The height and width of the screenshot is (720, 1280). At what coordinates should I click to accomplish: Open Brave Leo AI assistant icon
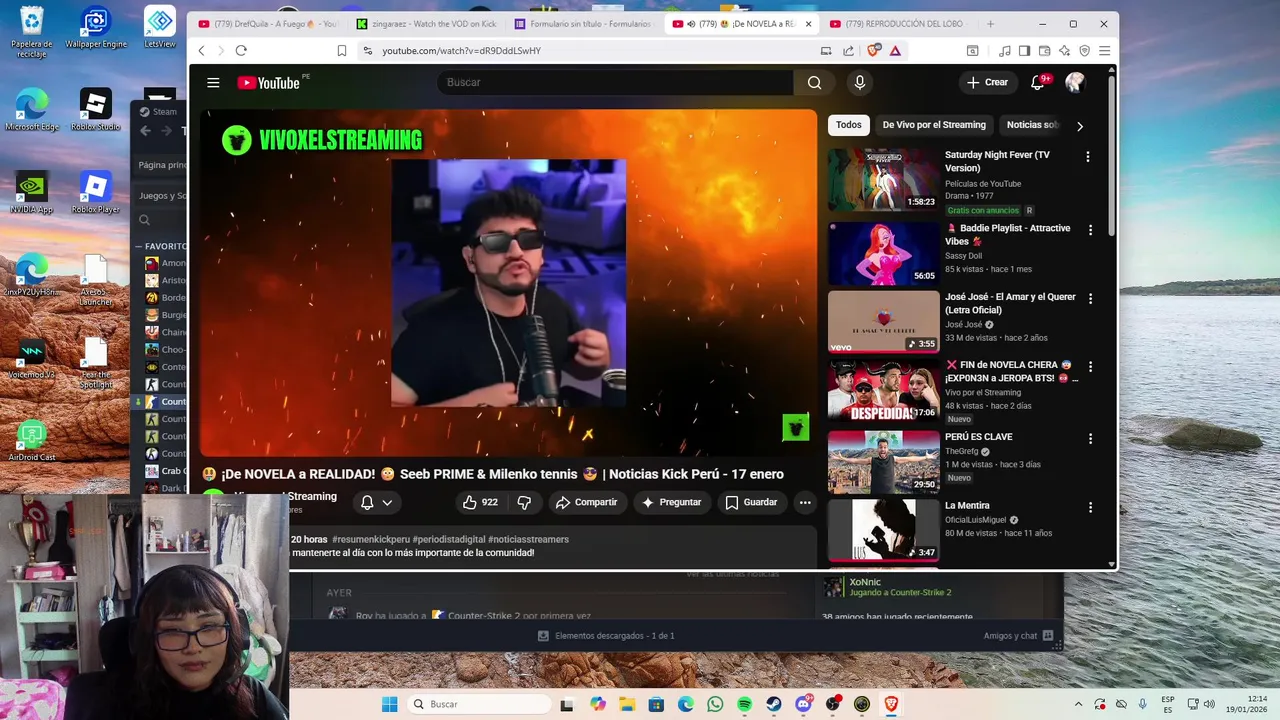[x=1064, y=50]
